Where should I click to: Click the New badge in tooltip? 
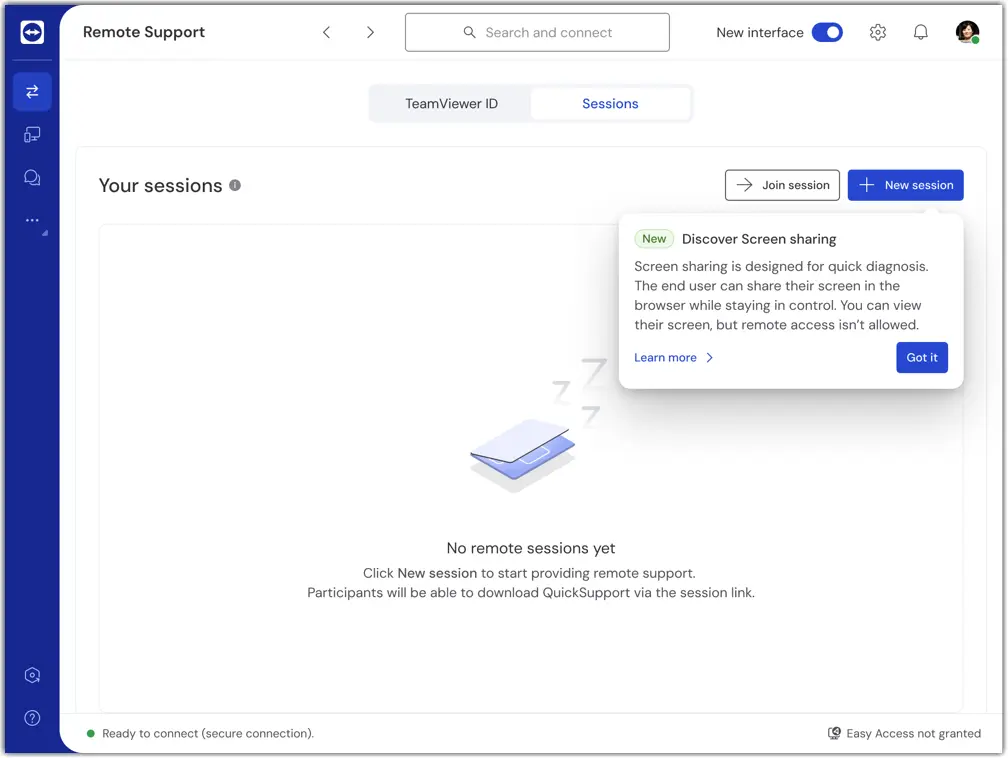point(654,239)
